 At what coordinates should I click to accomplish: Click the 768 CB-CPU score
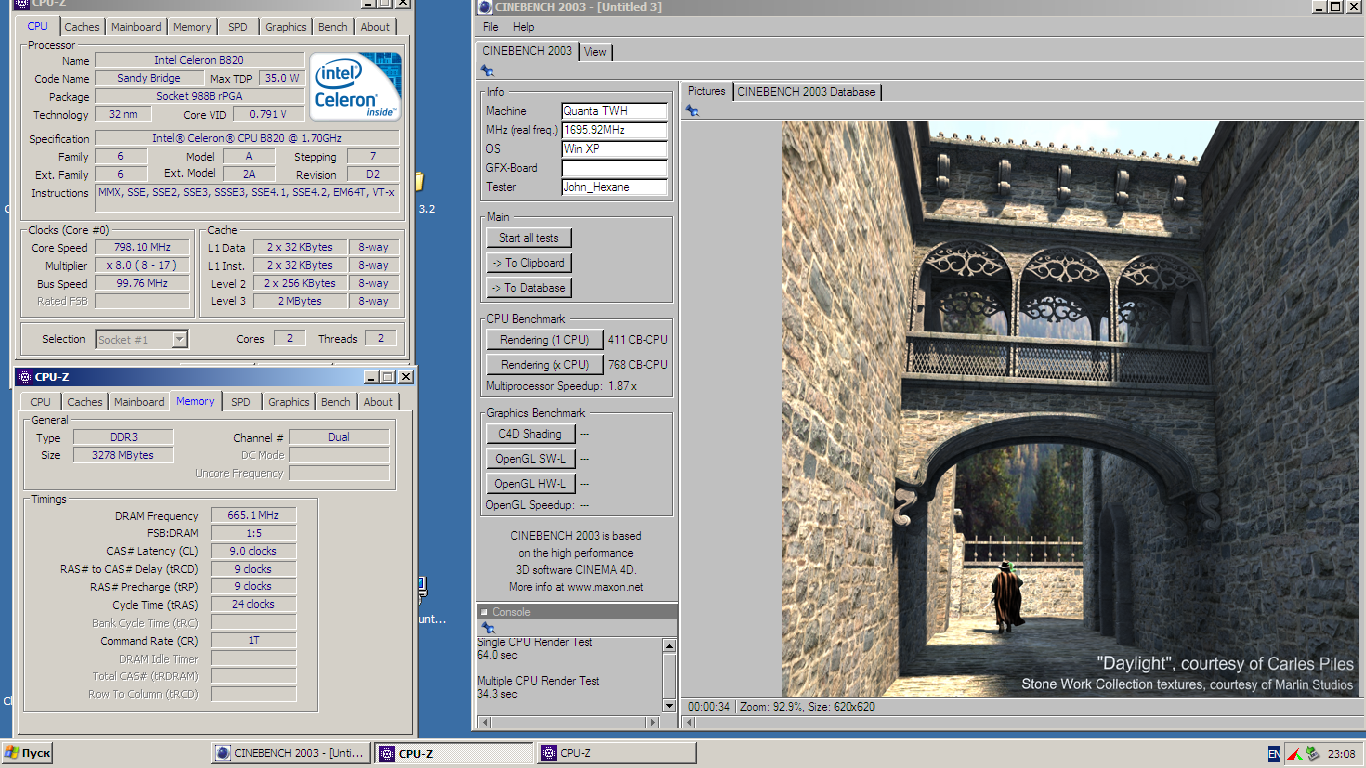tap(637, 365)
